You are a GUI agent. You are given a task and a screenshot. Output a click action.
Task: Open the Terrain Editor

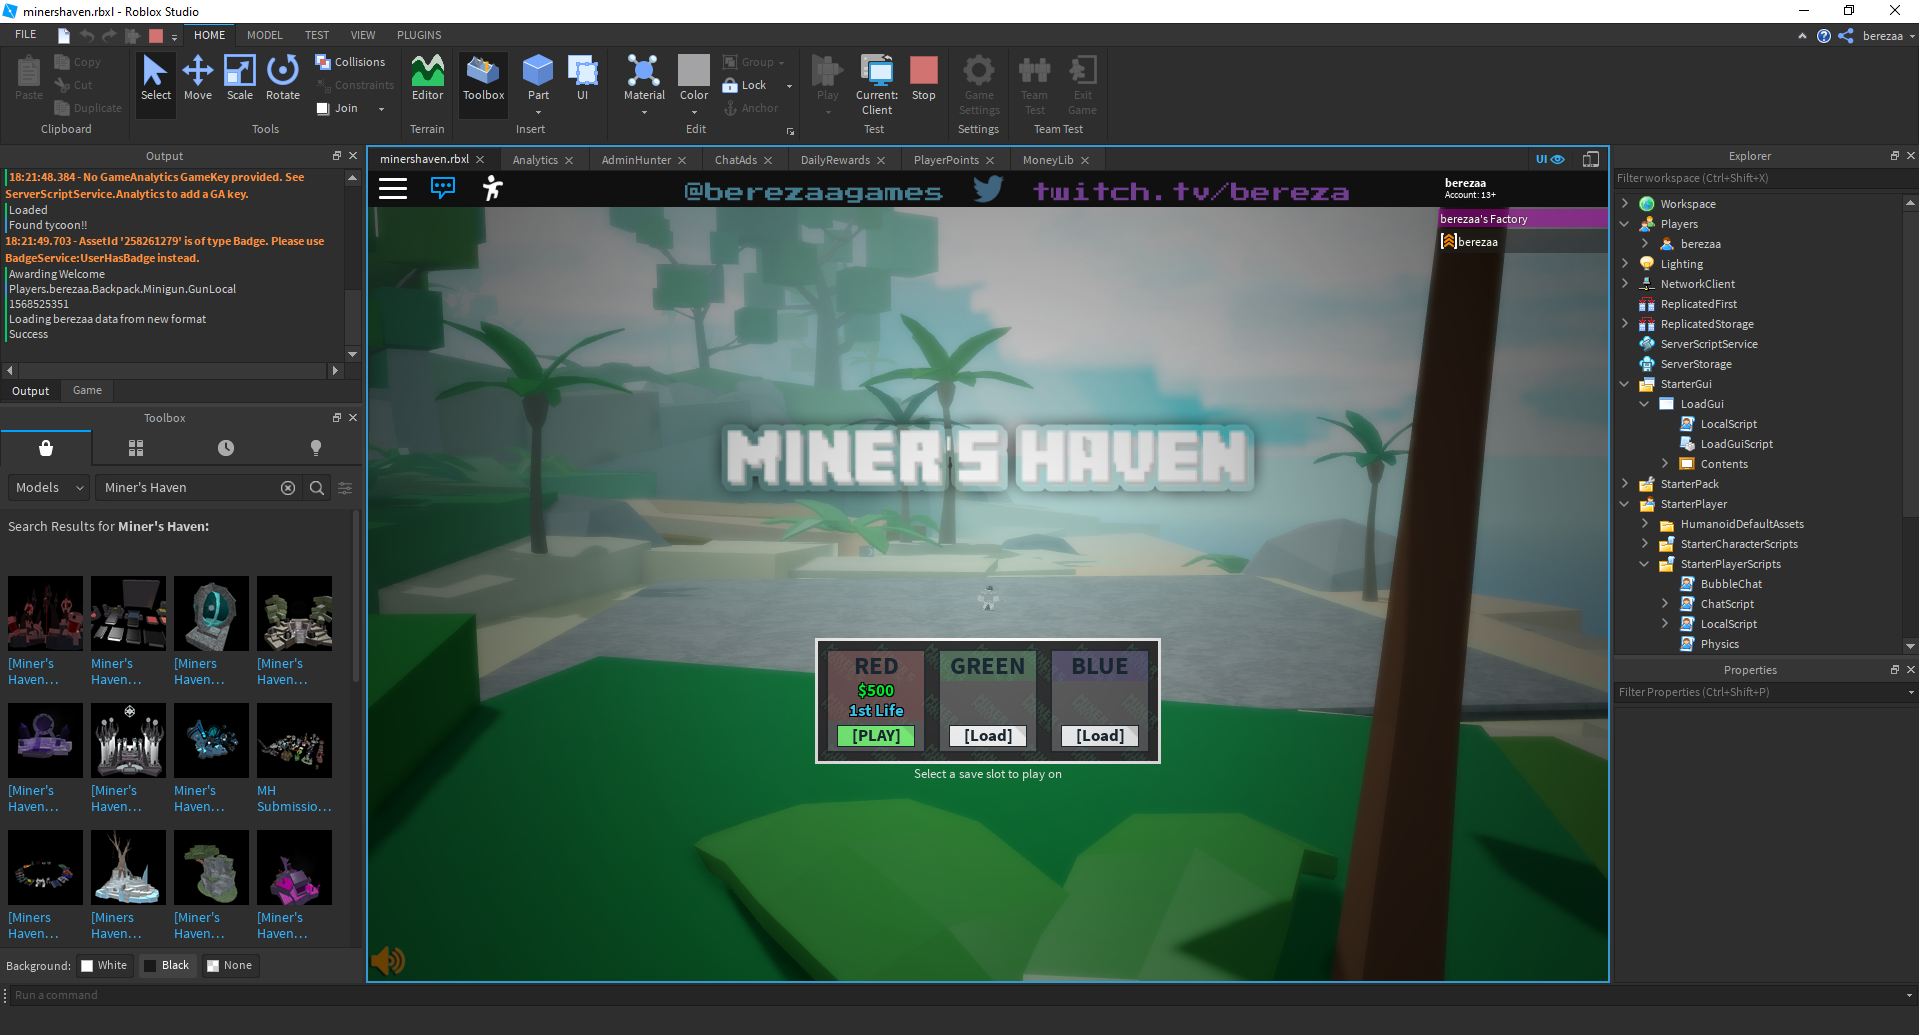(x=427, y=78)
